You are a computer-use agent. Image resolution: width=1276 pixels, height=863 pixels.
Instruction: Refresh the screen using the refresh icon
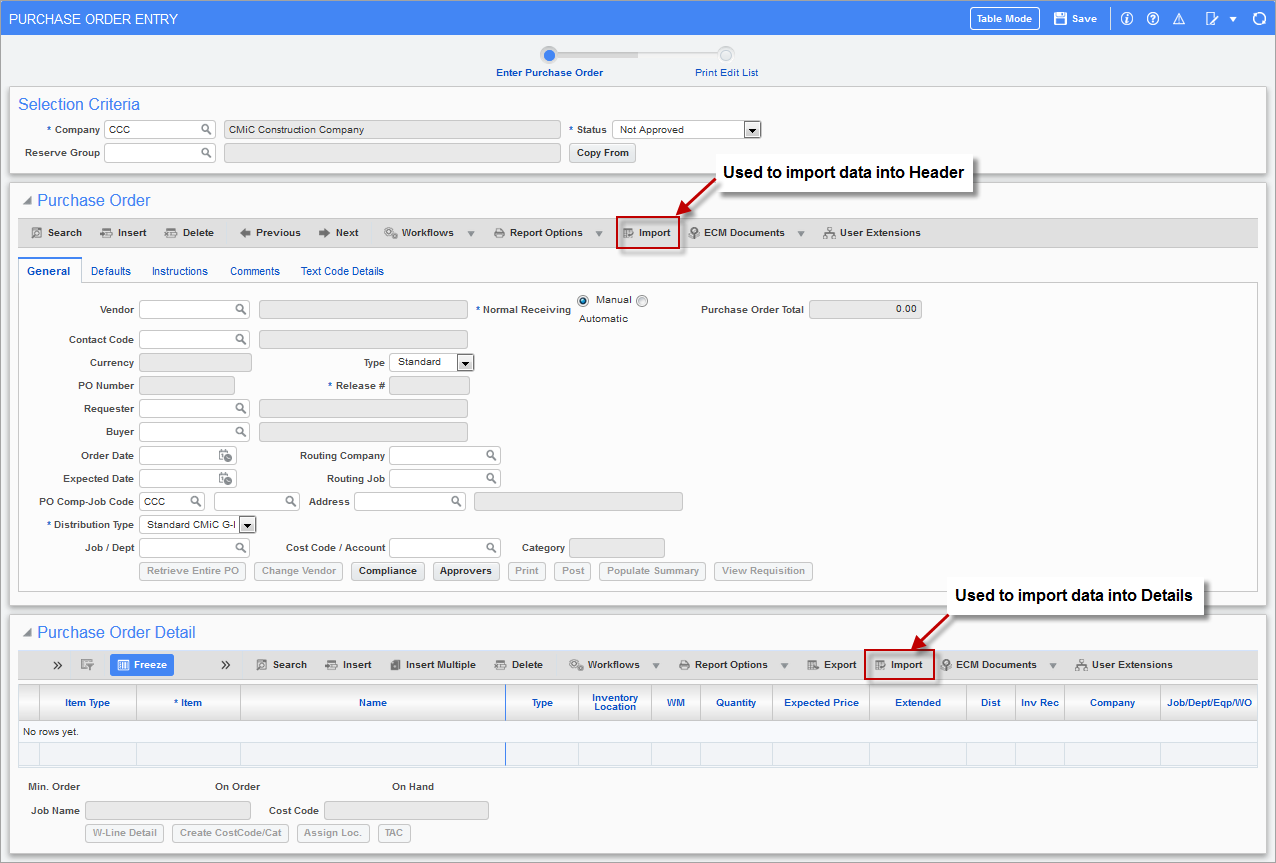pos(1259,18)
